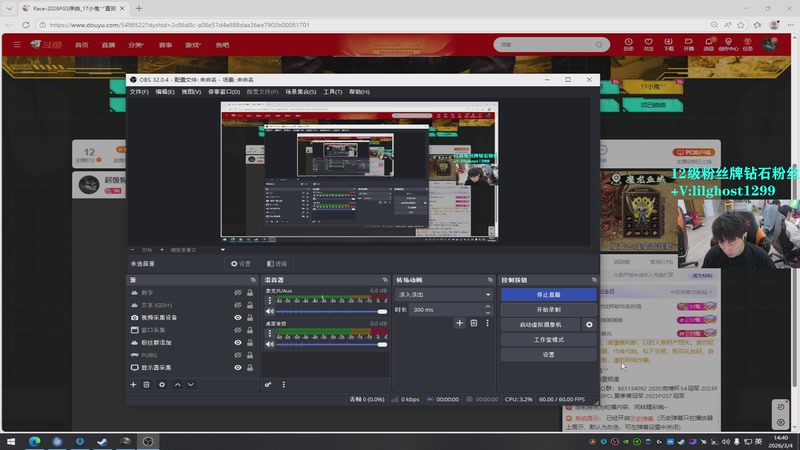
Task: Hide the 视频采集设备 source
Action: pyautogui.click(x=238, y=317)
